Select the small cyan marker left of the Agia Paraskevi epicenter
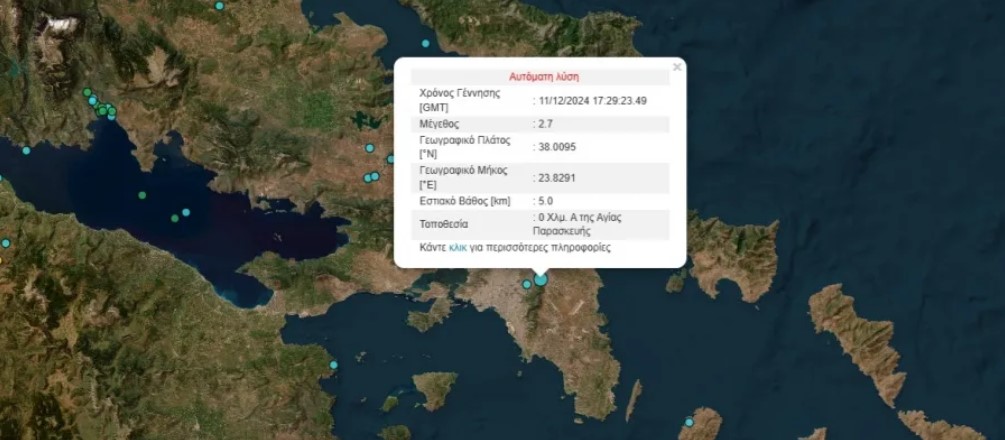Viewport: 1005px width, 440px height. [x=527, y=285]
